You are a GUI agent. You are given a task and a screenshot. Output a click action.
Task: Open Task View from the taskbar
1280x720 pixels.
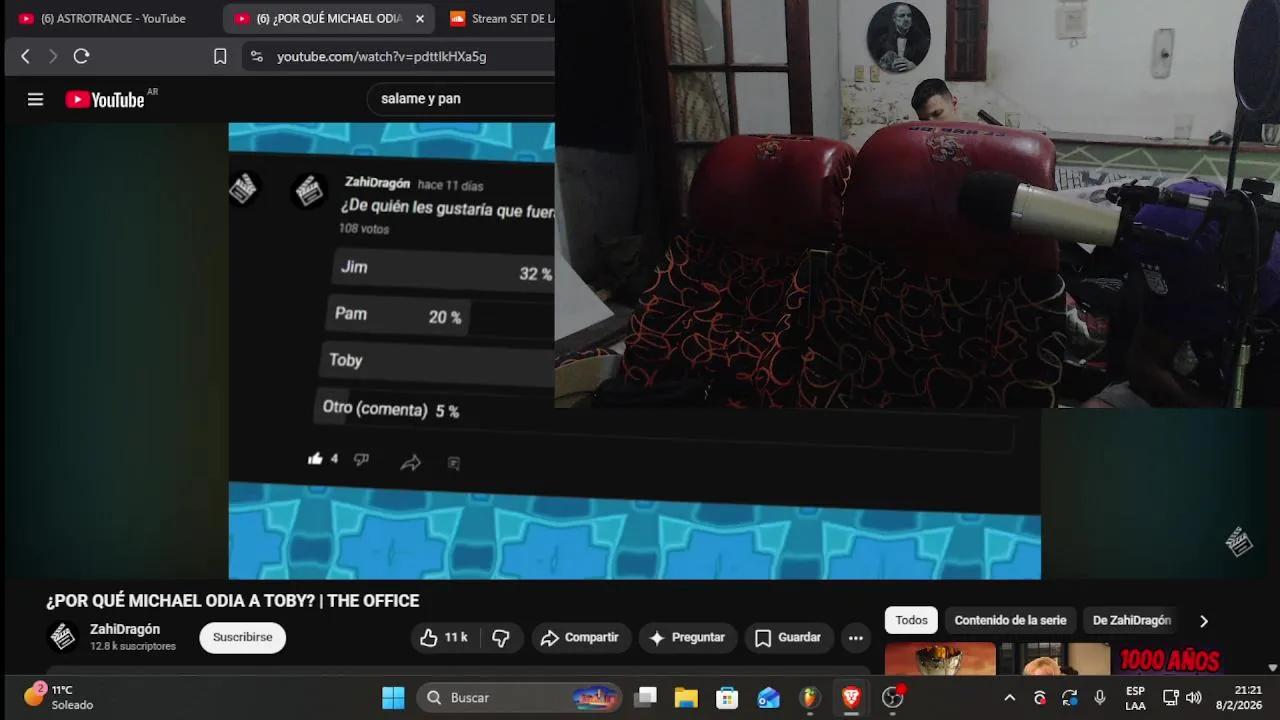647,697
